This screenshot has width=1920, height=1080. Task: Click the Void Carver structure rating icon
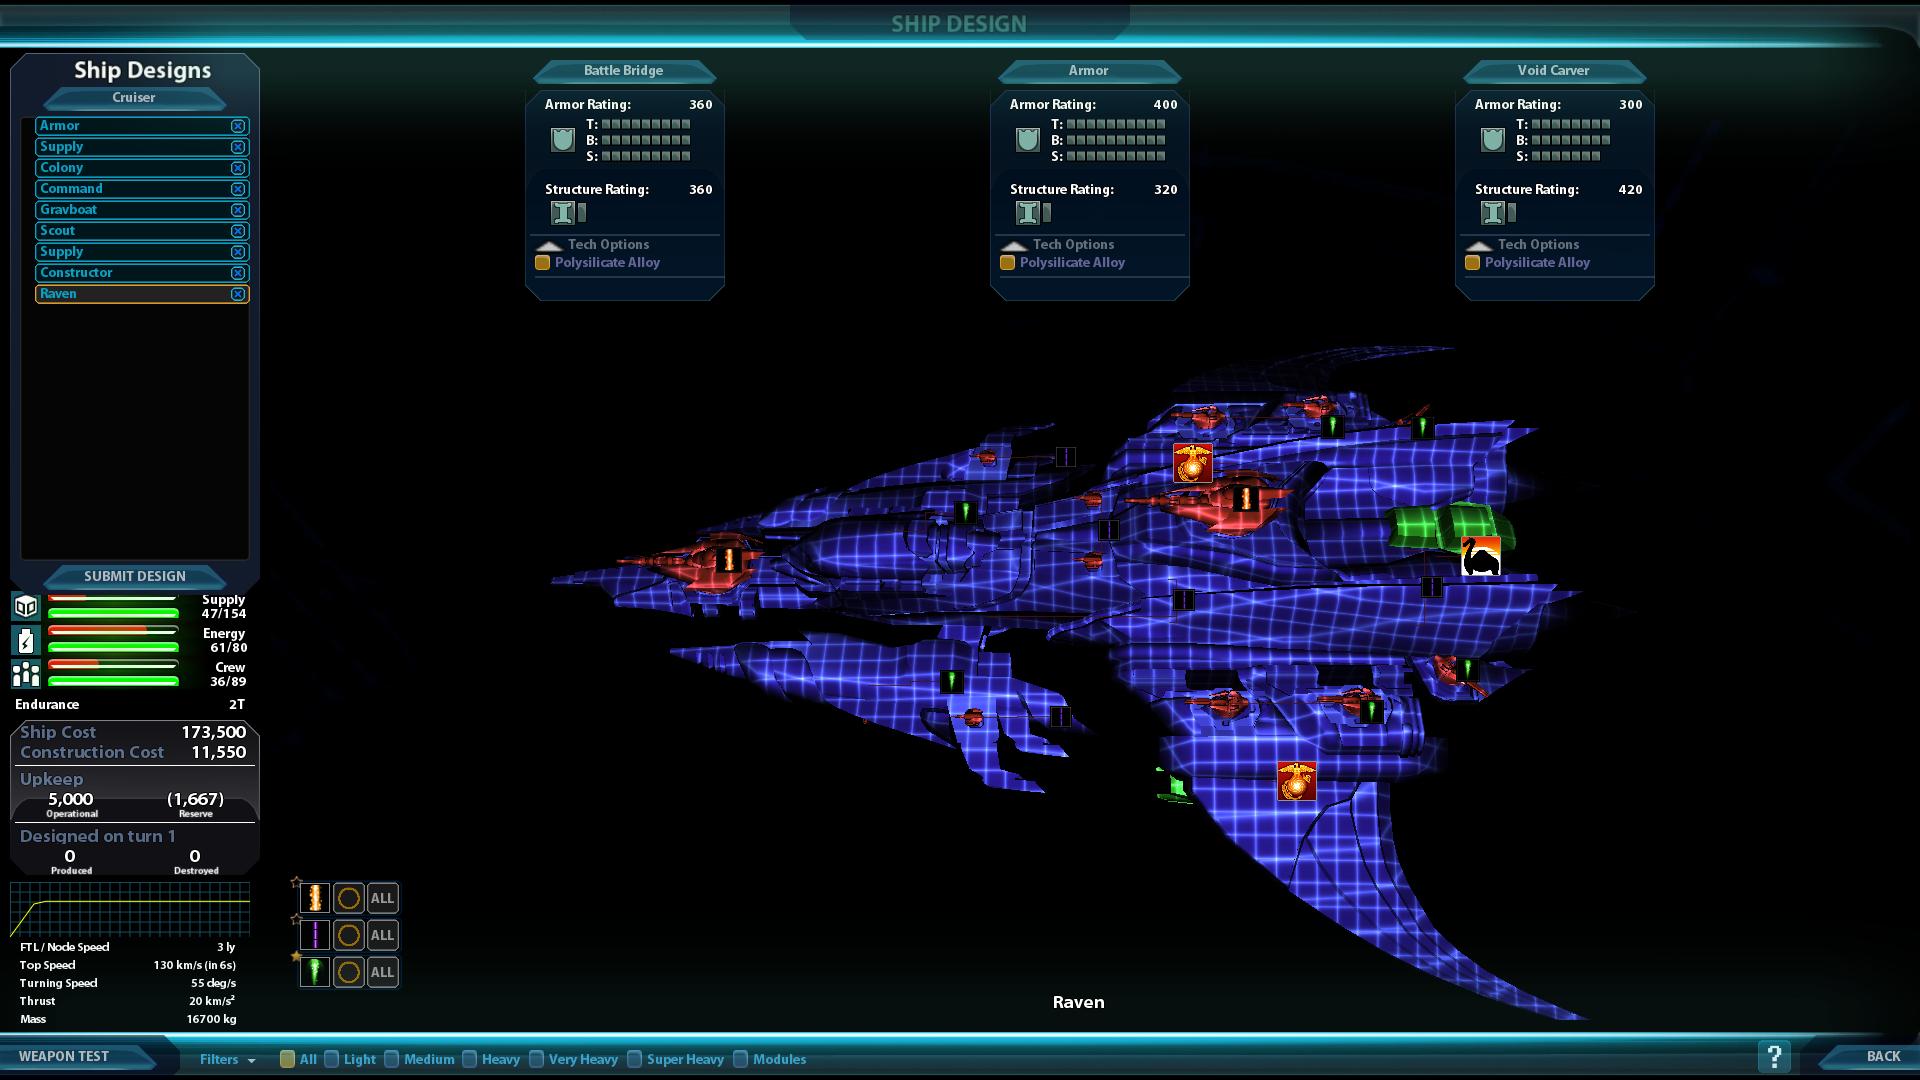click(1492, 212)
